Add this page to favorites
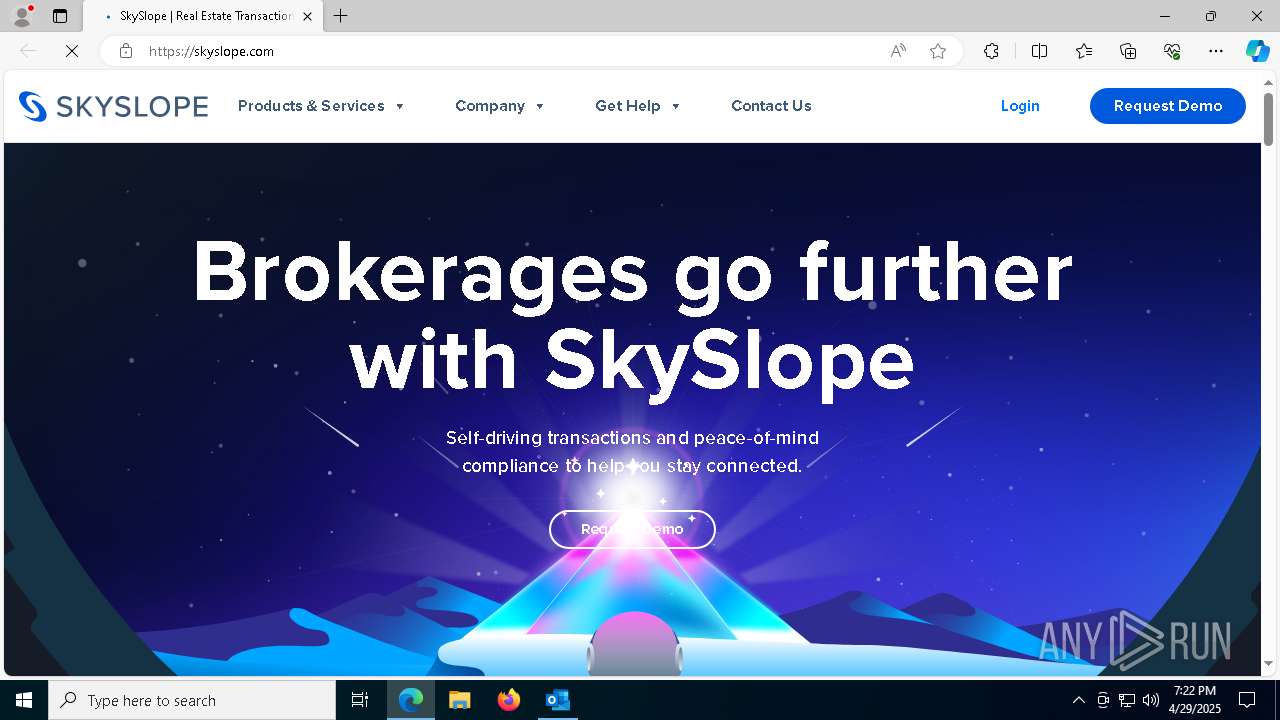 click(x=938, y=51)
